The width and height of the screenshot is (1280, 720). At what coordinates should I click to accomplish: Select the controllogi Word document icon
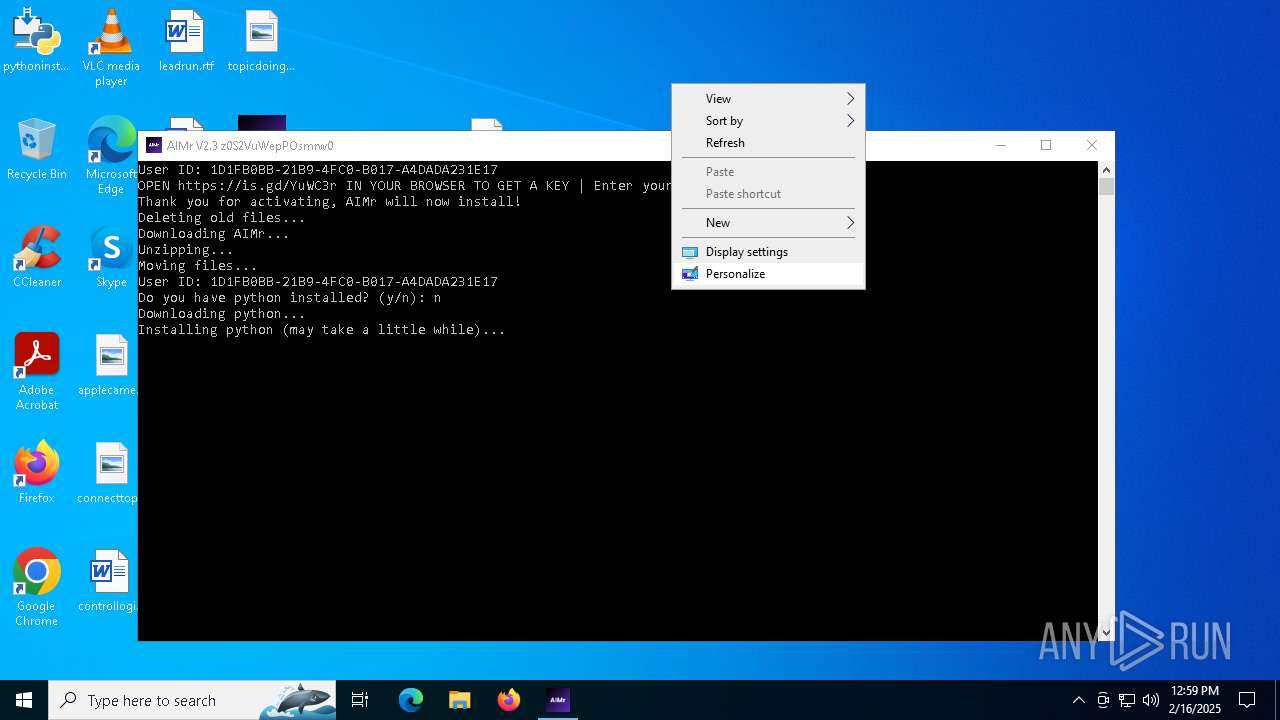point(108,581)
